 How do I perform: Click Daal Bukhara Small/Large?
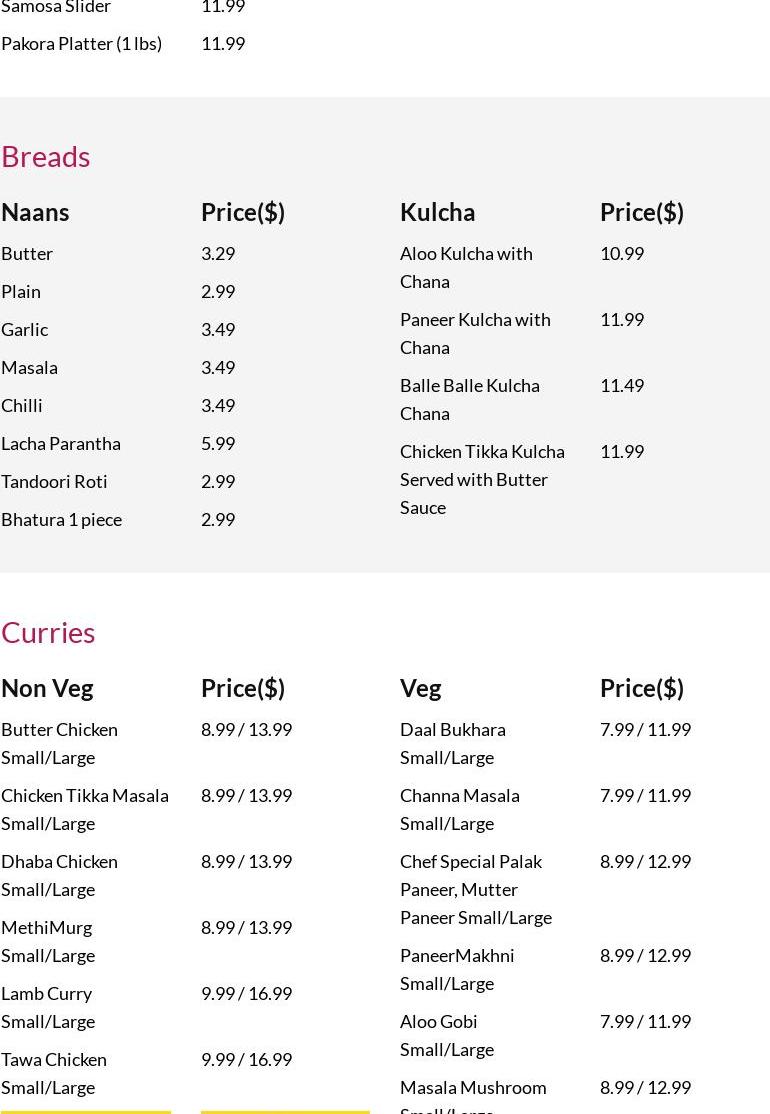pos(453,743)
